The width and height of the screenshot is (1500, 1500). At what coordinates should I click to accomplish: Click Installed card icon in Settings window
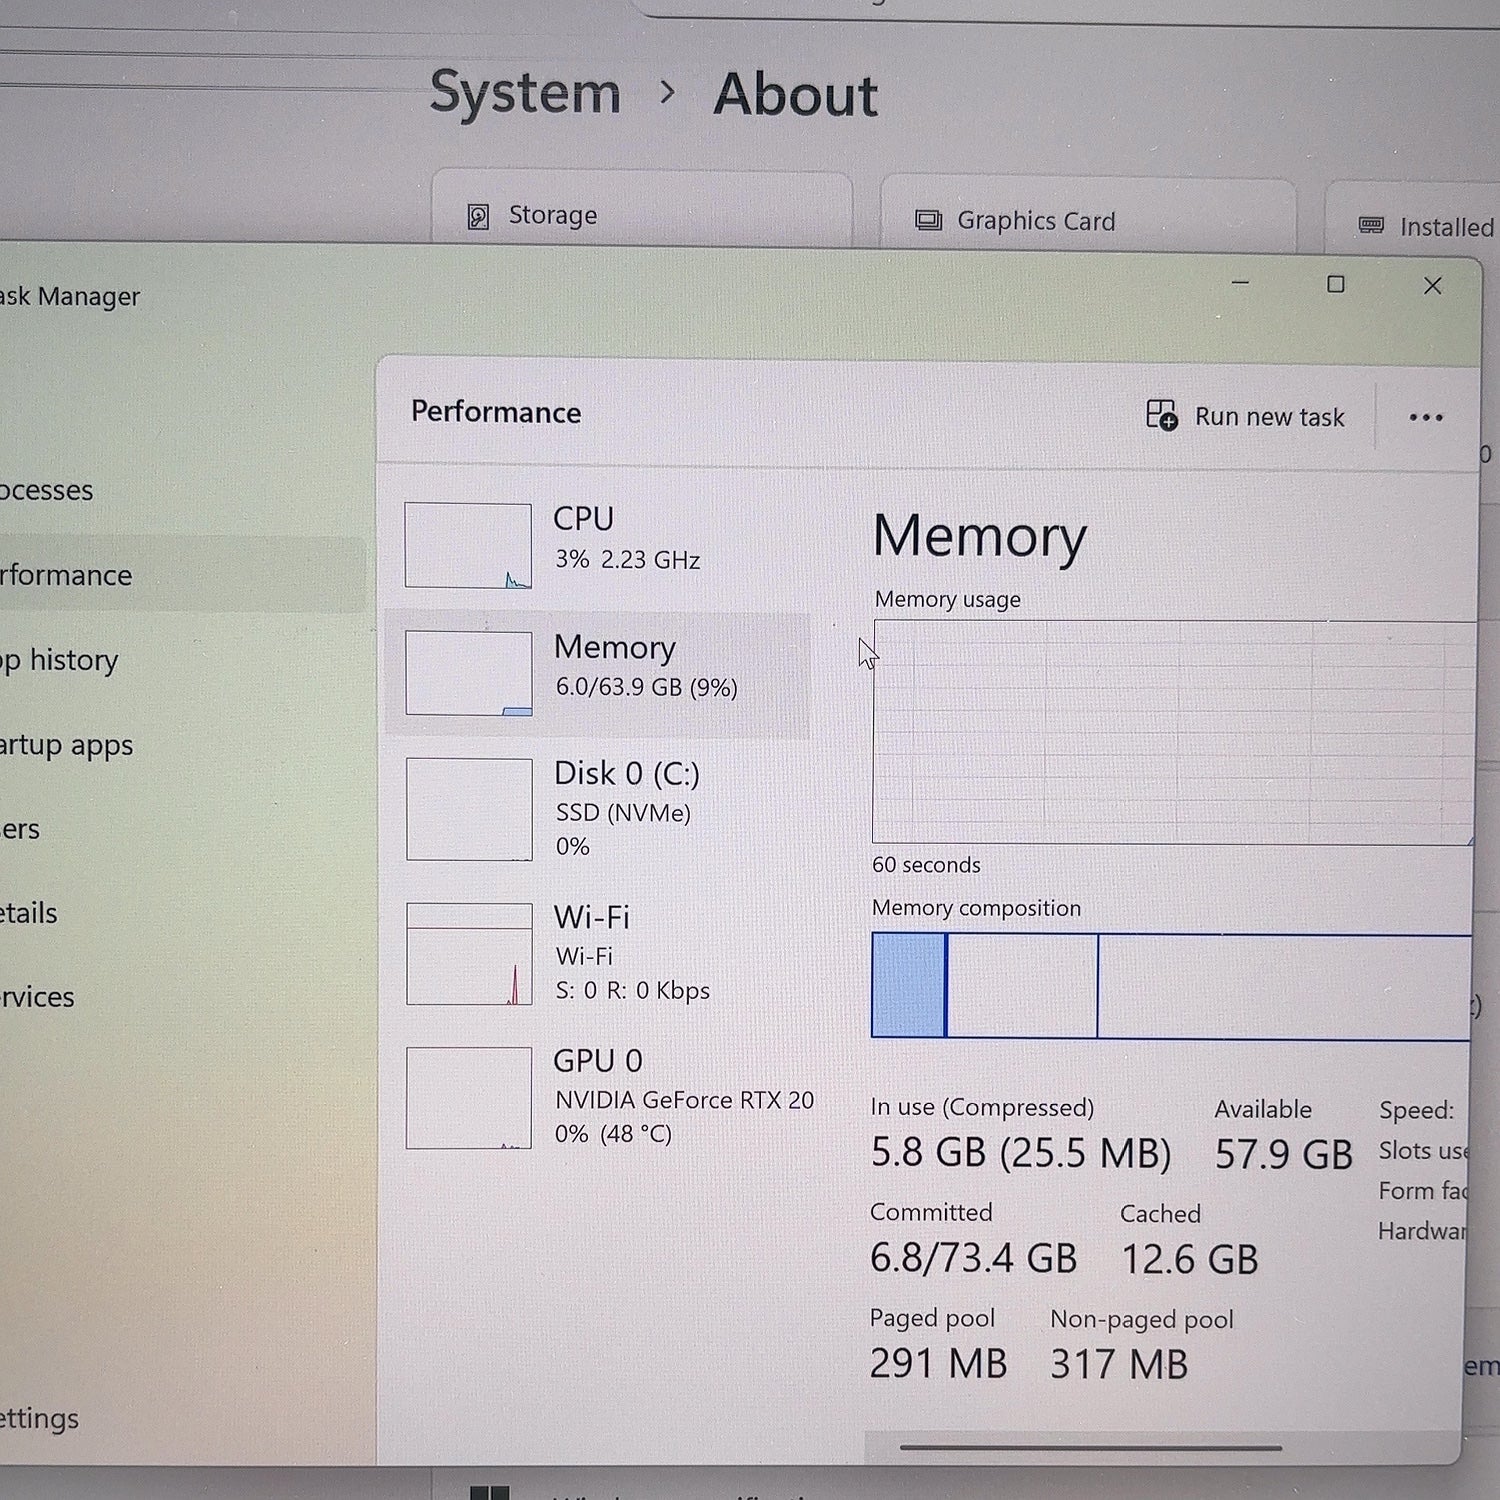[1371, 226]
